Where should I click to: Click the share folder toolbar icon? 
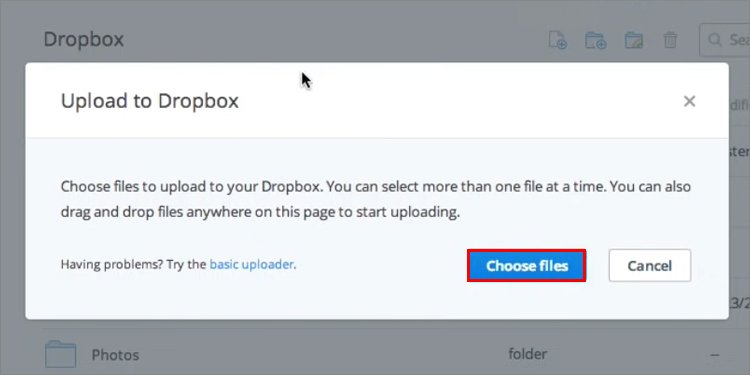[634, 40]
